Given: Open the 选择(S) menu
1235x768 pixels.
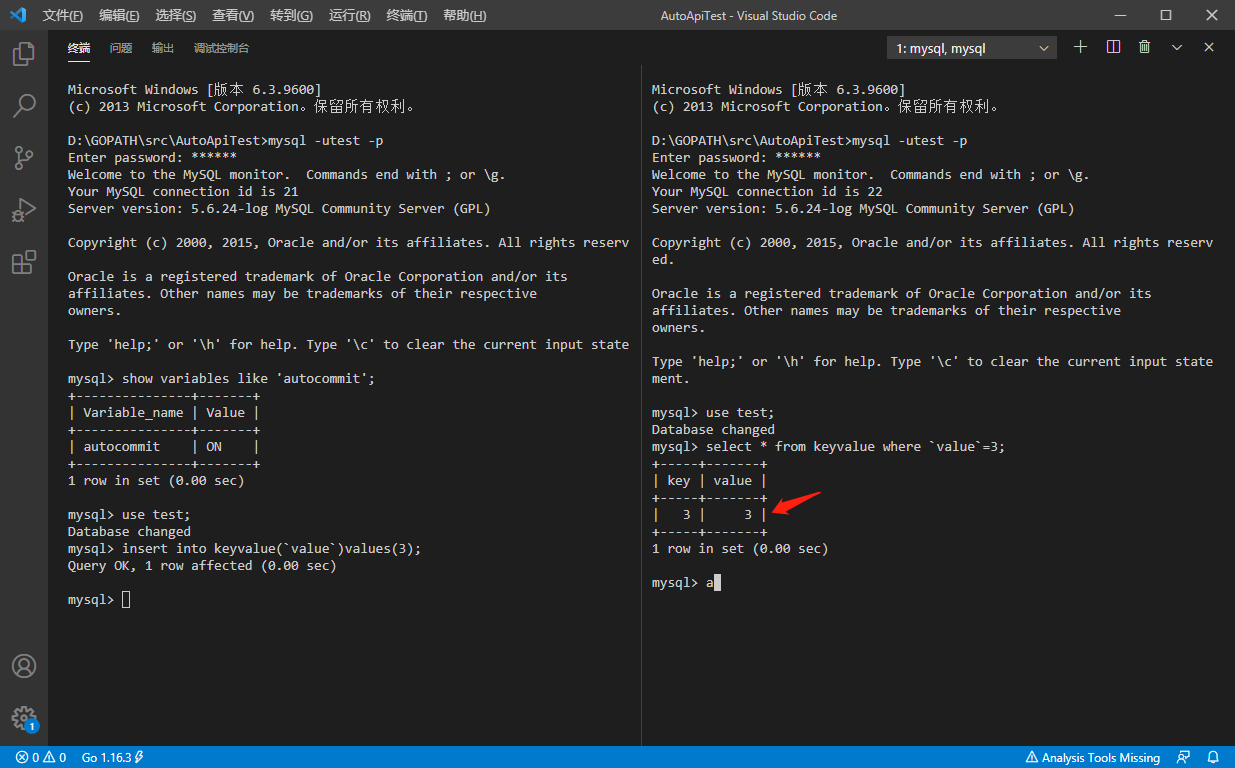Looking at the screenshot, I should point(176,15).
